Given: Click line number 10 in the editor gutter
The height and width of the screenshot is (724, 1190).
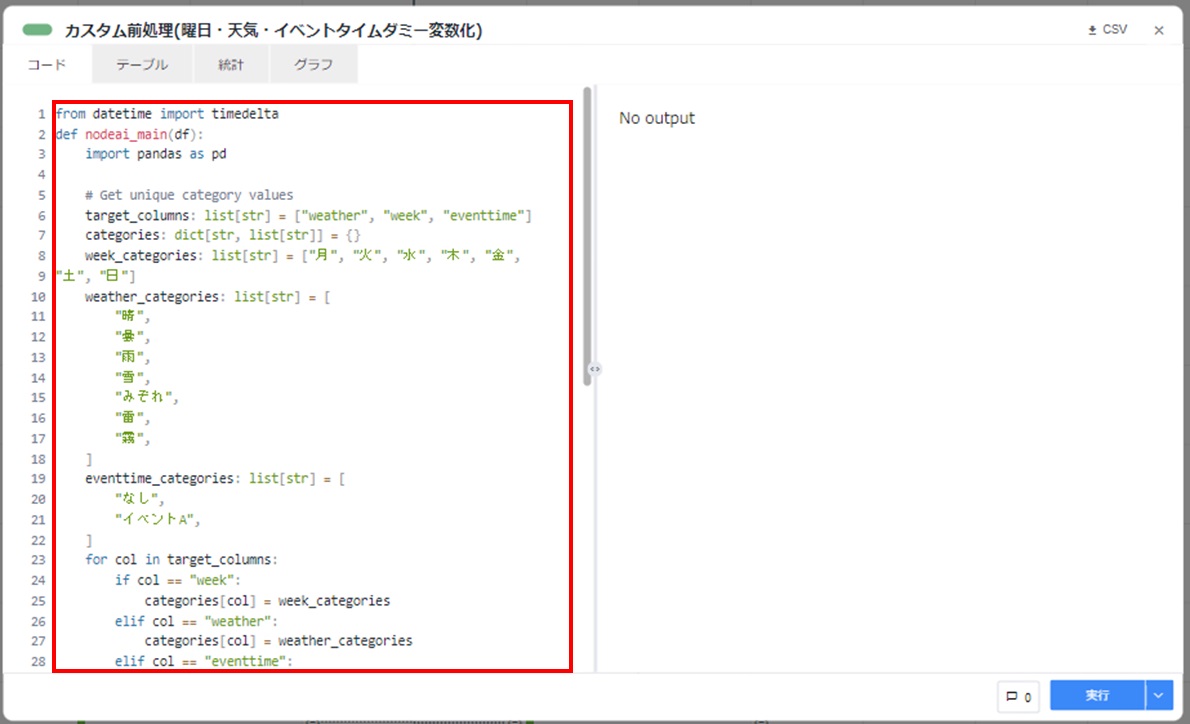Looking at the screenshot, I should click(38, 296).
